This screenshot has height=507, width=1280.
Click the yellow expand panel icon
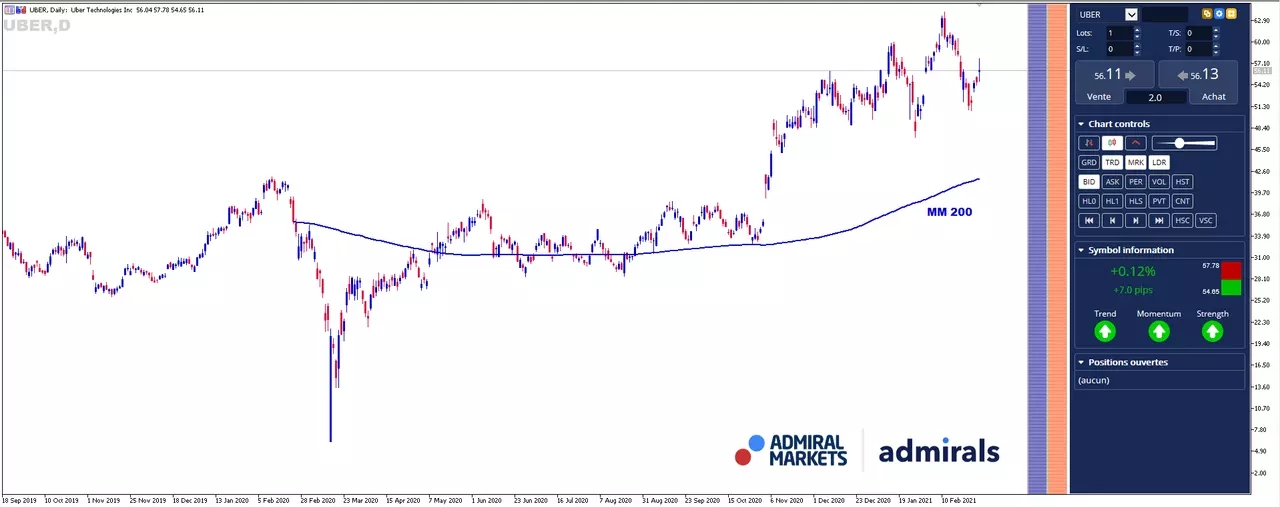pyautogui.click(x=1231, y=14)
